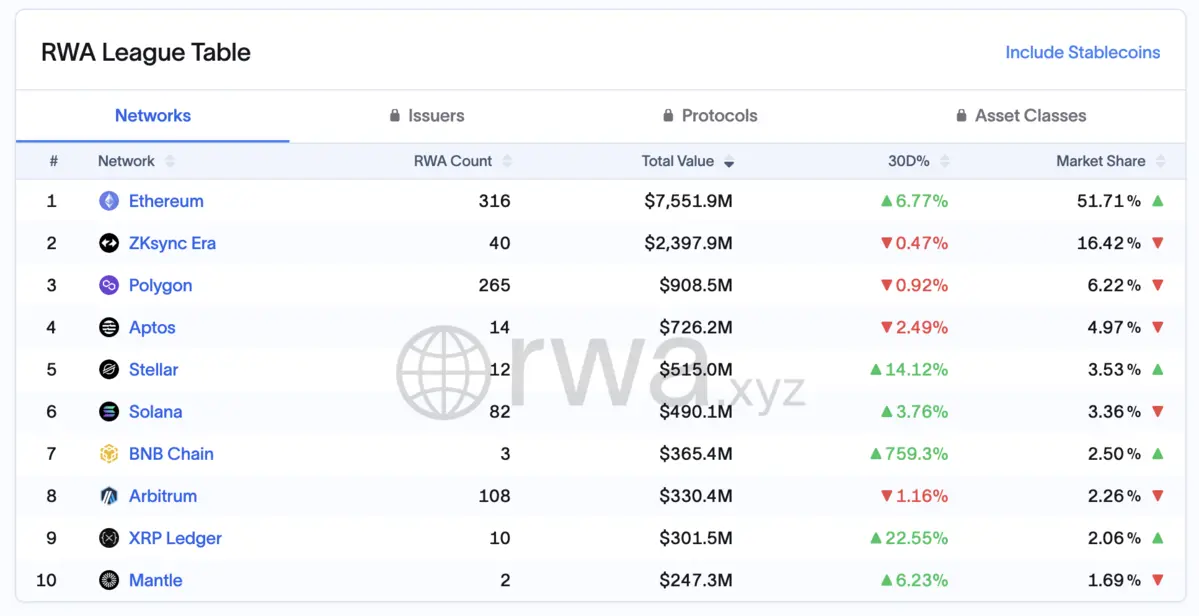Image resolution: width=1199 pixels, height=616 pixels.
Task: Click the Arbitrum logo icon
Action: pos(109,496)
